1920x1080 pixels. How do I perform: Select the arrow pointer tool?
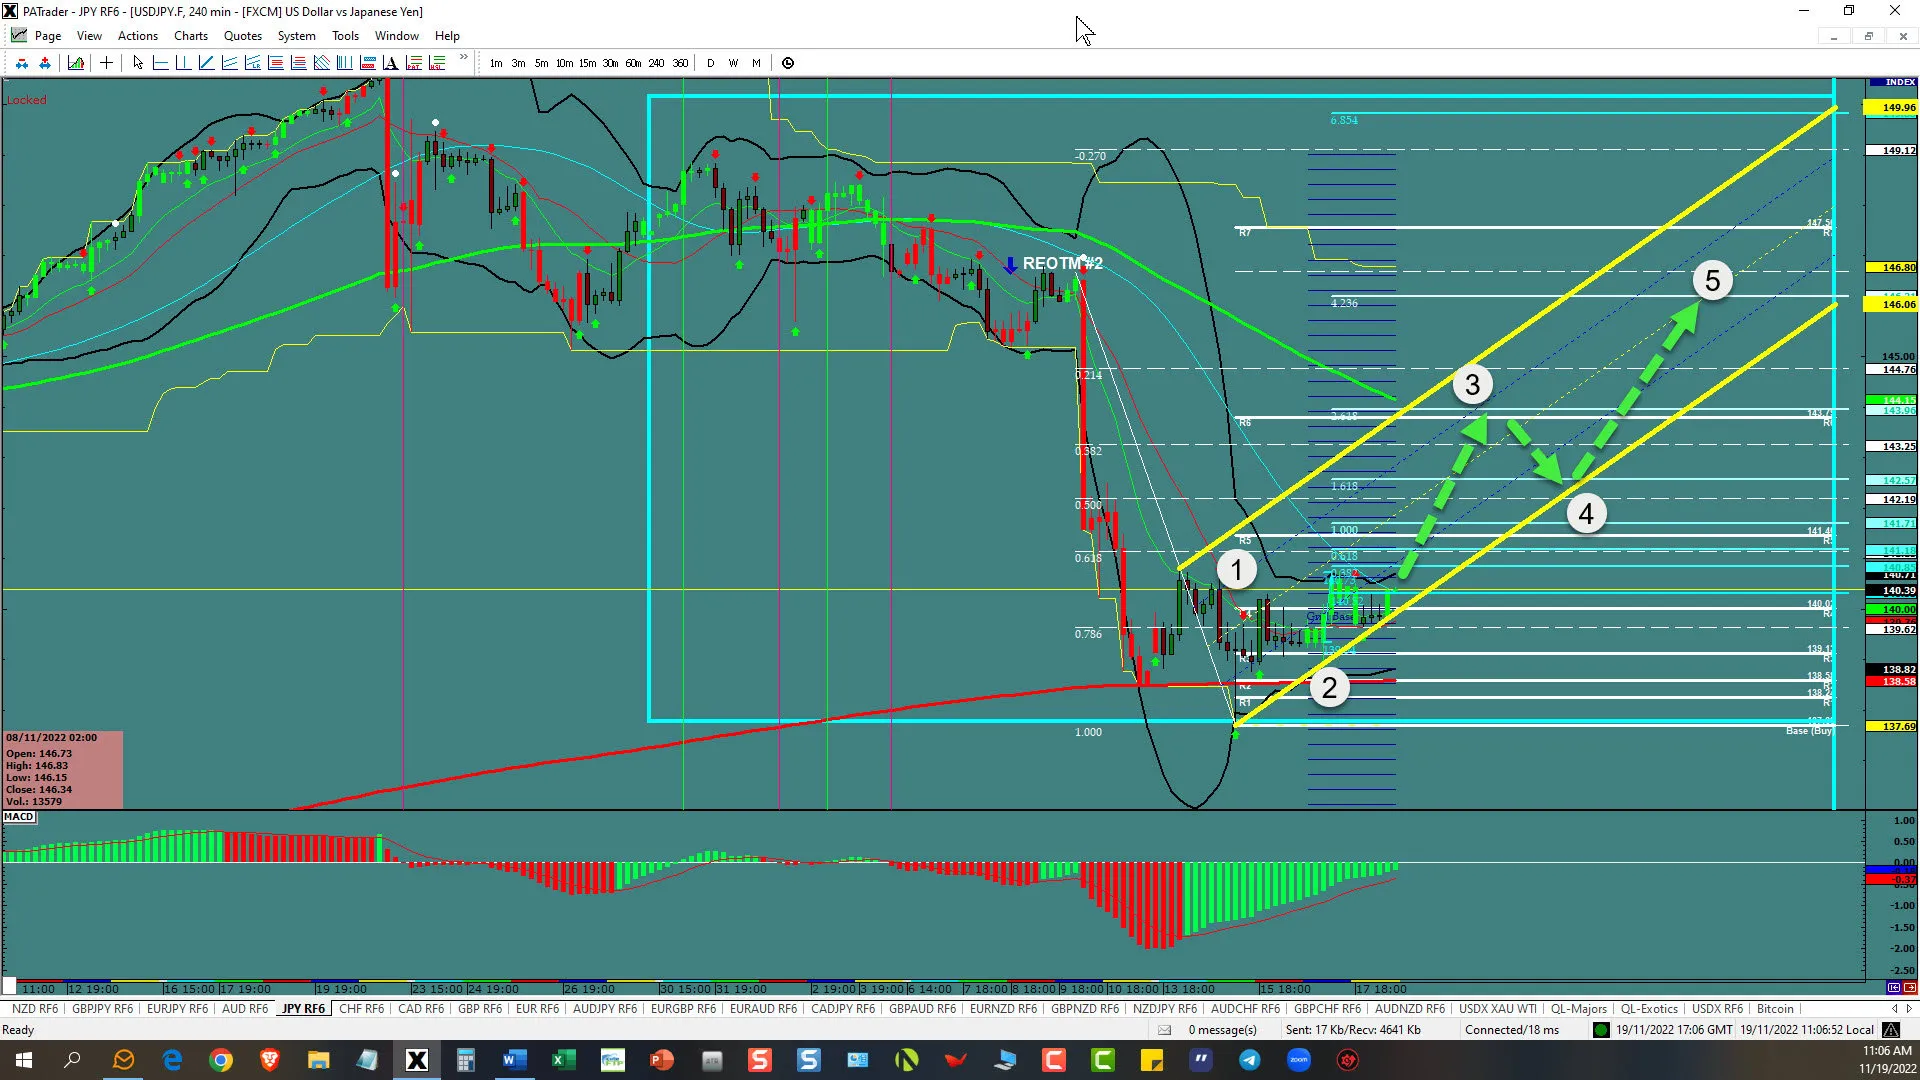[x=138, y=63]
